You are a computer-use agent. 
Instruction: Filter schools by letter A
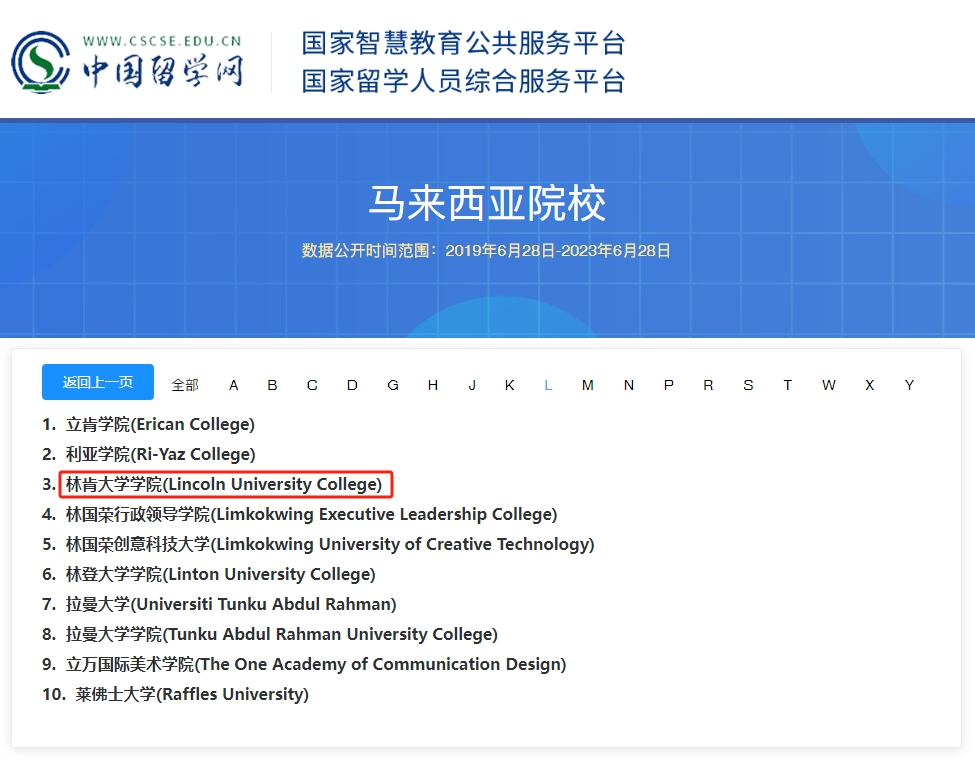[x=234, y=386]
